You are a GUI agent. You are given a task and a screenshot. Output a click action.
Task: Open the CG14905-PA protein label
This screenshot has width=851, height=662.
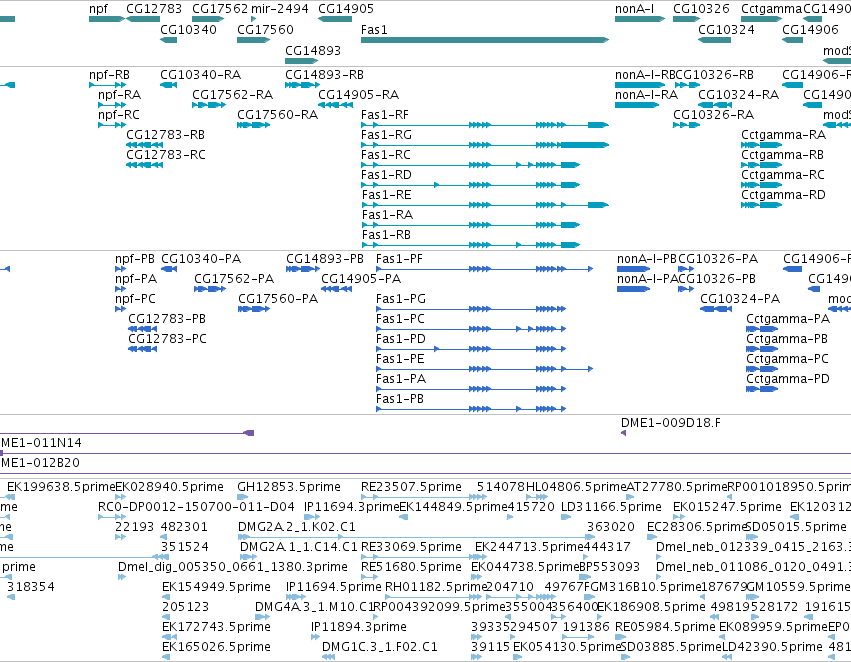click(361, 279)
